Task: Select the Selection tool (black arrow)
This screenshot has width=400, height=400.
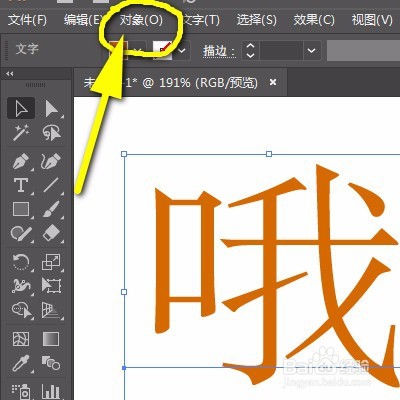Action: 21,108
